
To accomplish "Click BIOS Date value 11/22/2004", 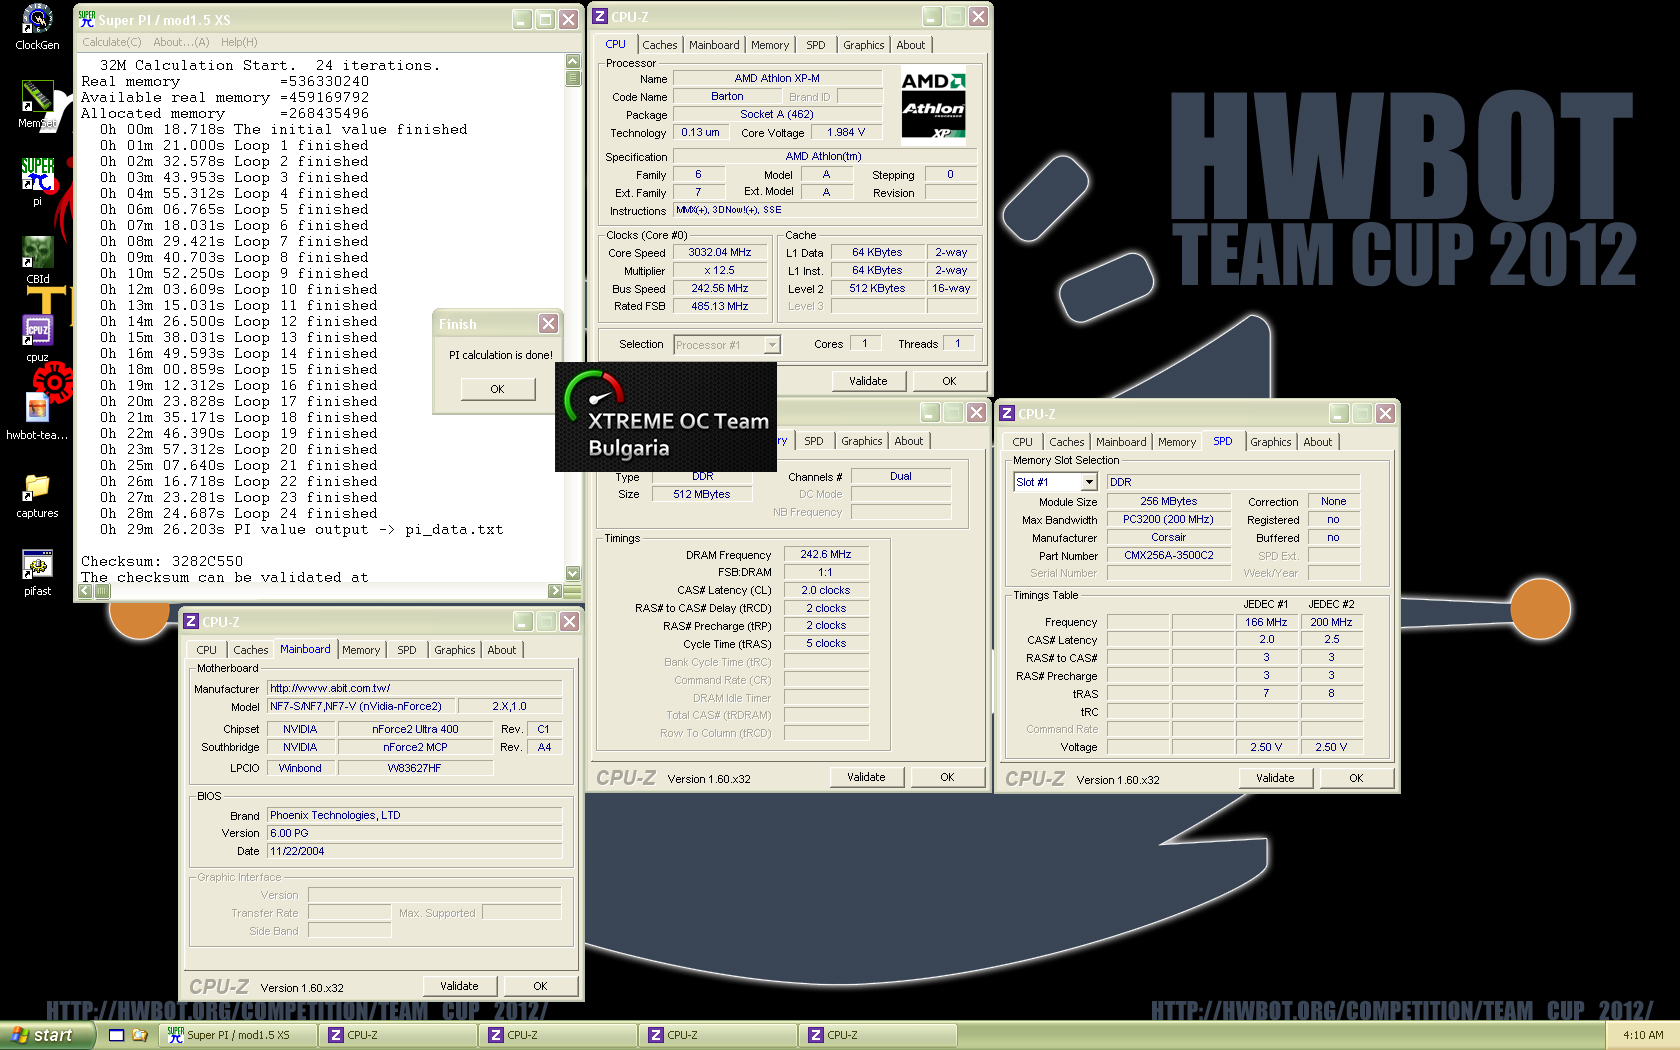I will click(414, 851).
